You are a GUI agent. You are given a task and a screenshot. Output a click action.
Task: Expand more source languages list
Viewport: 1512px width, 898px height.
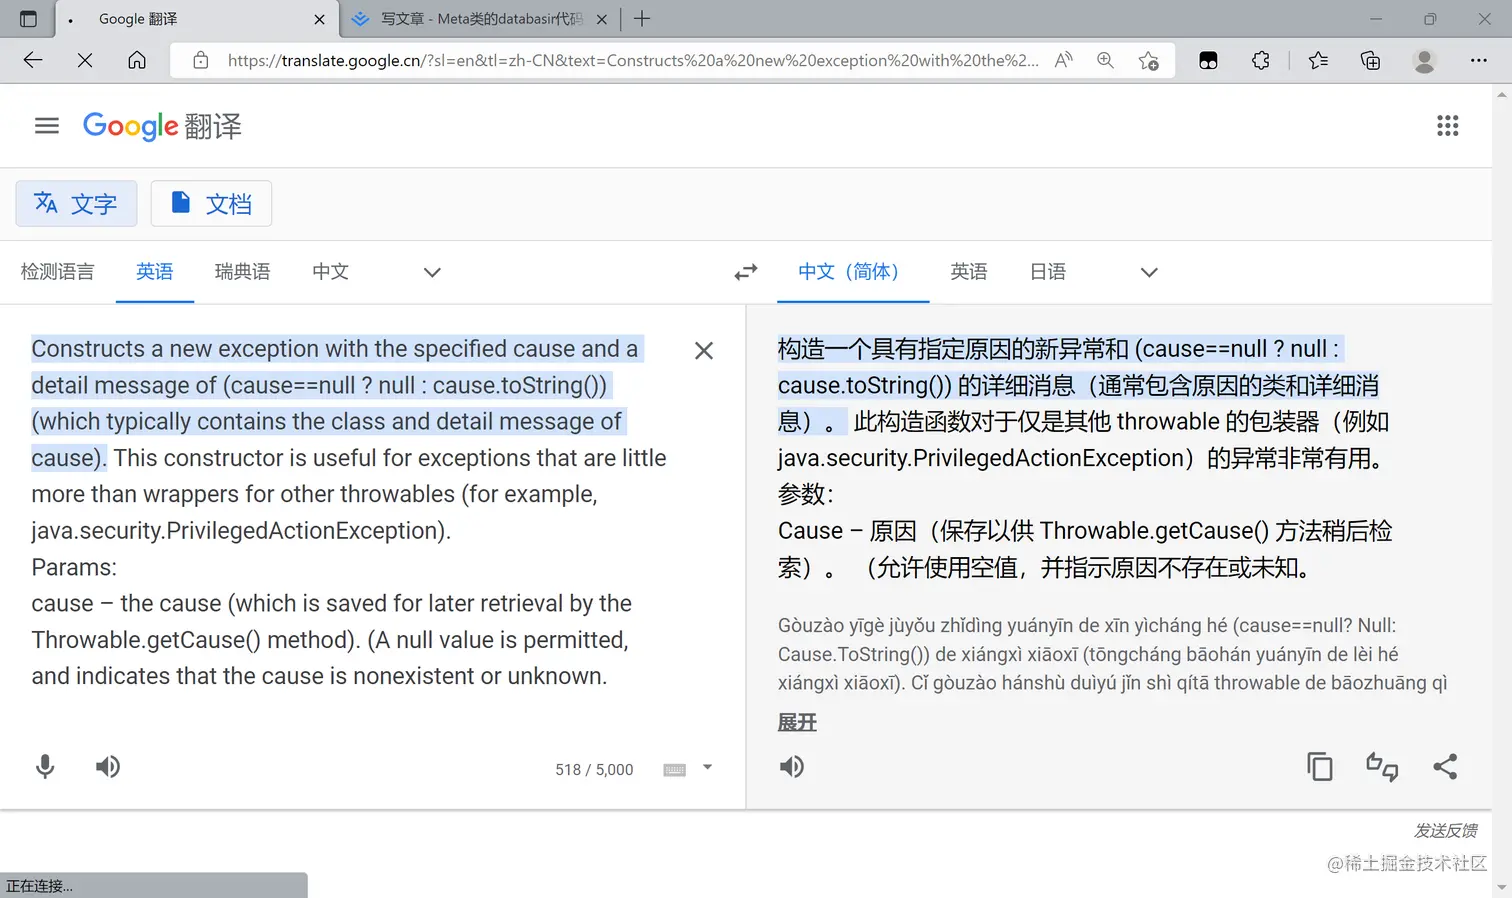432,272
